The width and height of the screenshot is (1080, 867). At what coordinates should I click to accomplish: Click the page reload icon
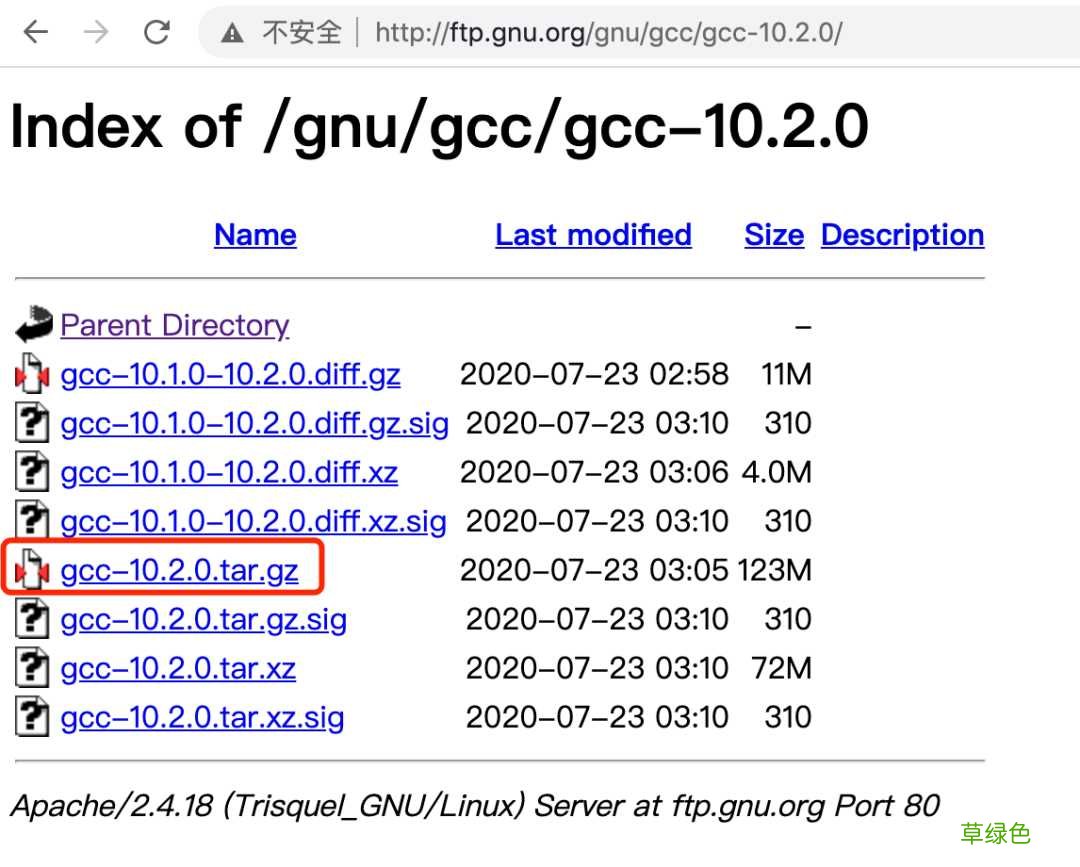pos(157,31)
